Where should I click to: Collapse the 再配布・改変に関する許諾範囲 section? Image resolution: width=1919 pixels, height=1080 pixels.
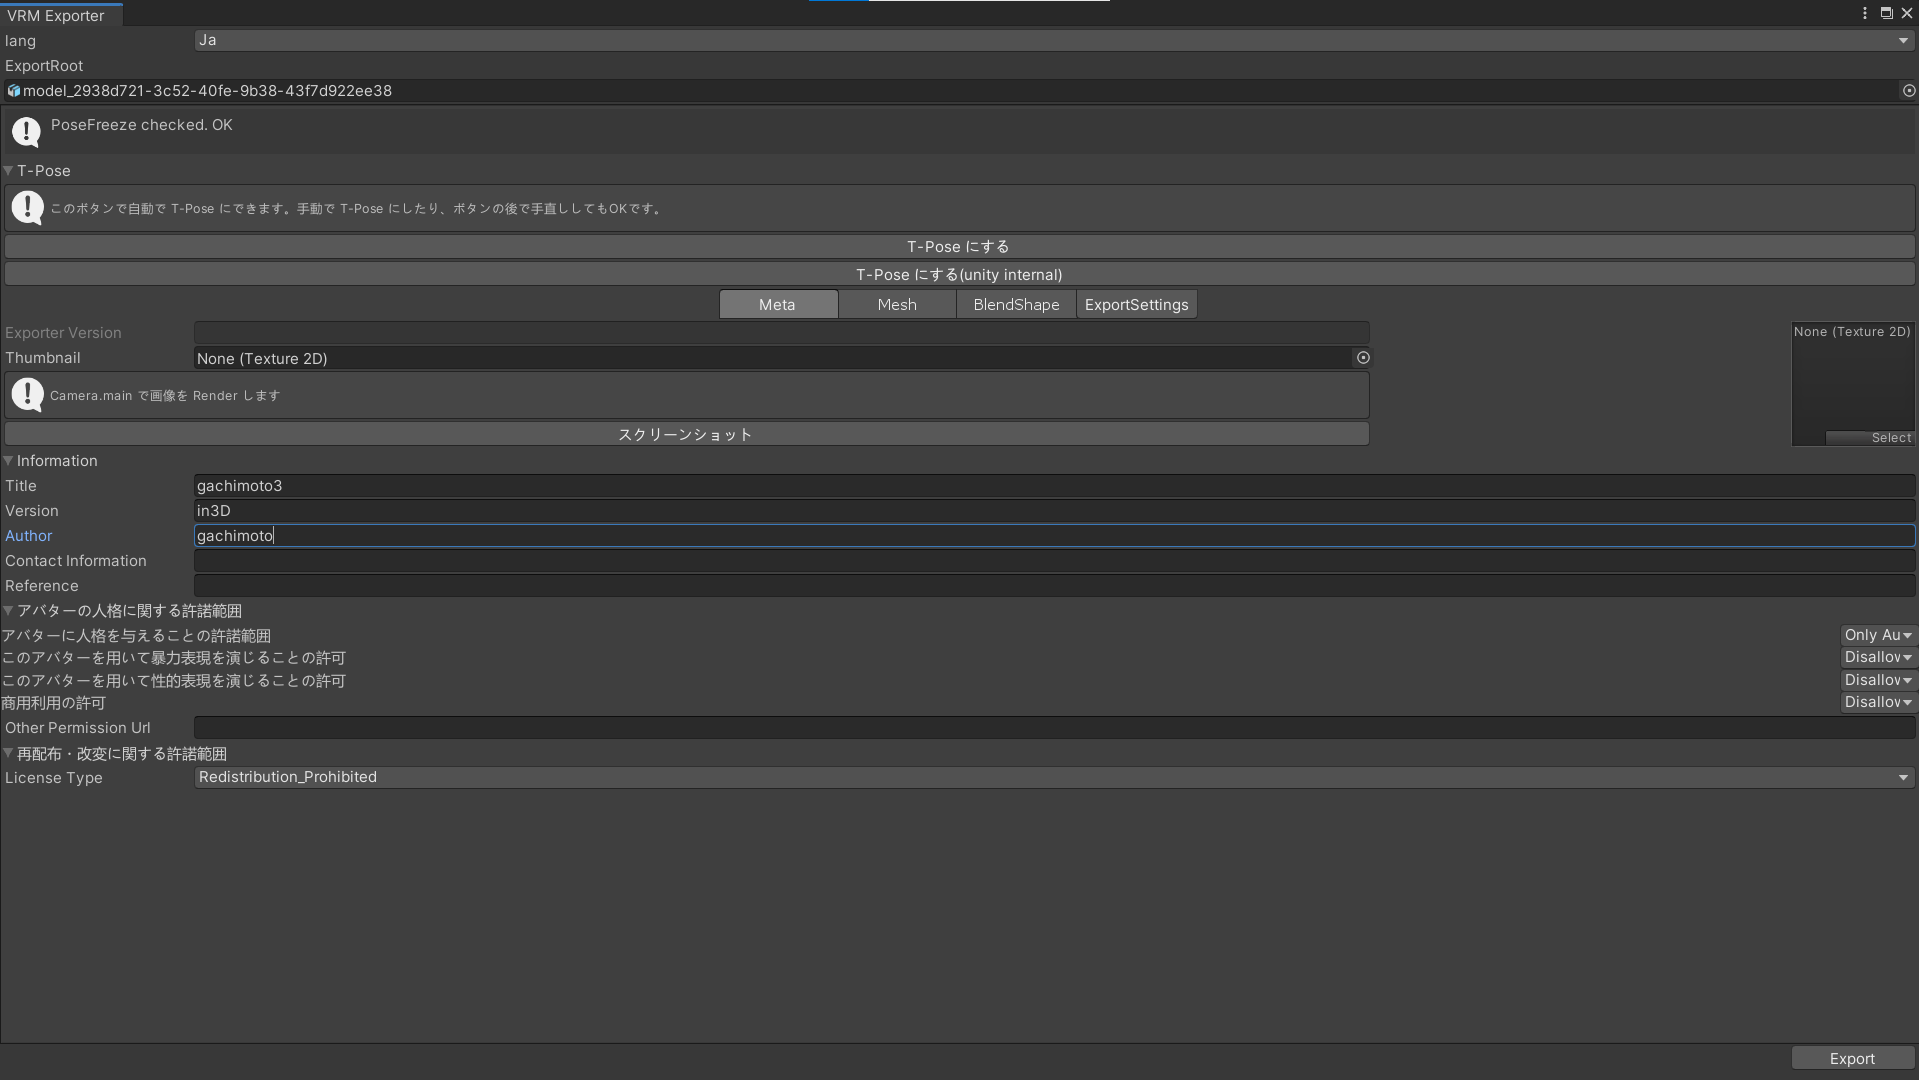(8, 754)
